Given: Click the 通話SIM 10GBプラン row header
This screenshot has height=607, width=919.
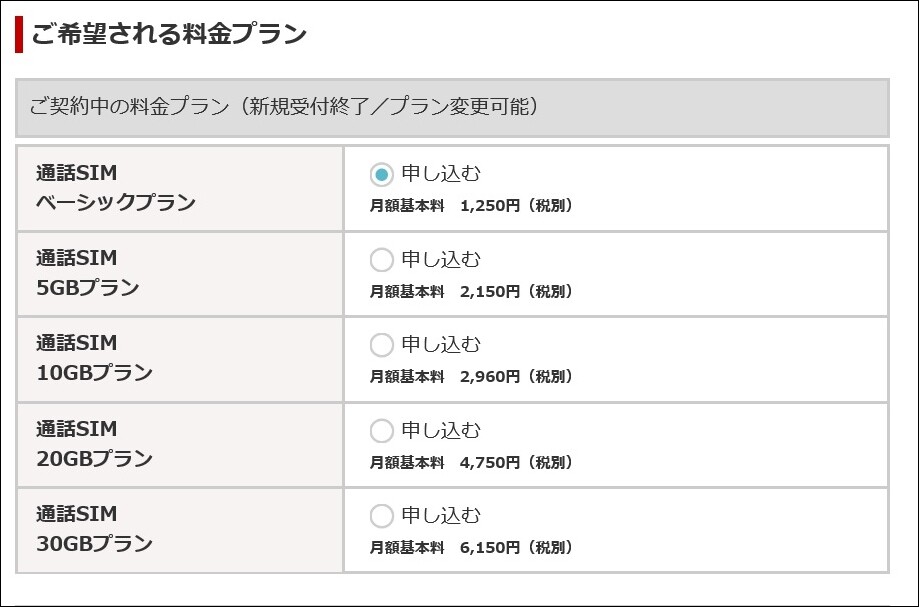Looking at the screenshot, I should [x=180, y=359].
